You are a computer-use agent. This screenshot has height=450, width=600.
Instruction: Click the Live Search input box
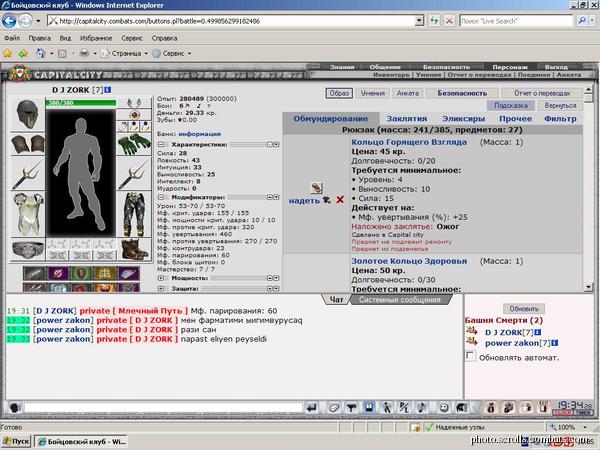[x=516, y=21]
